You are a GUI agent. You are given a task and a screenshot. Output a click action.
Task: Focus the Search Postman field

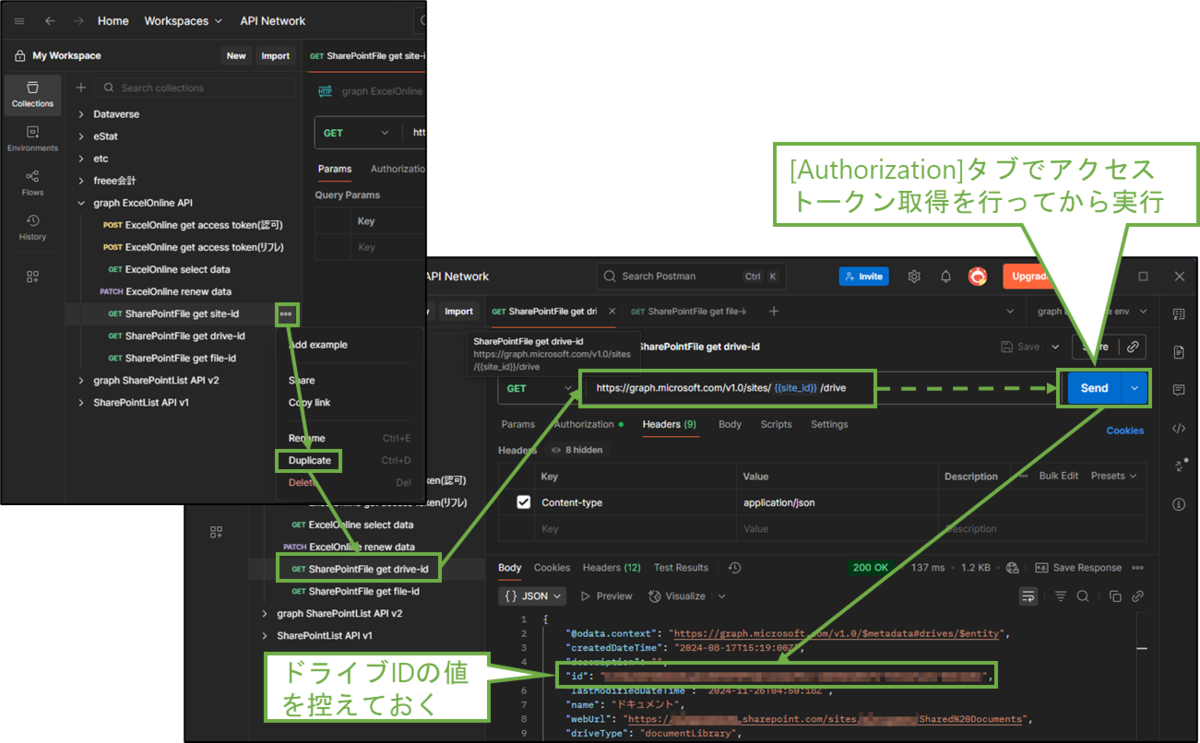(692, 276)
